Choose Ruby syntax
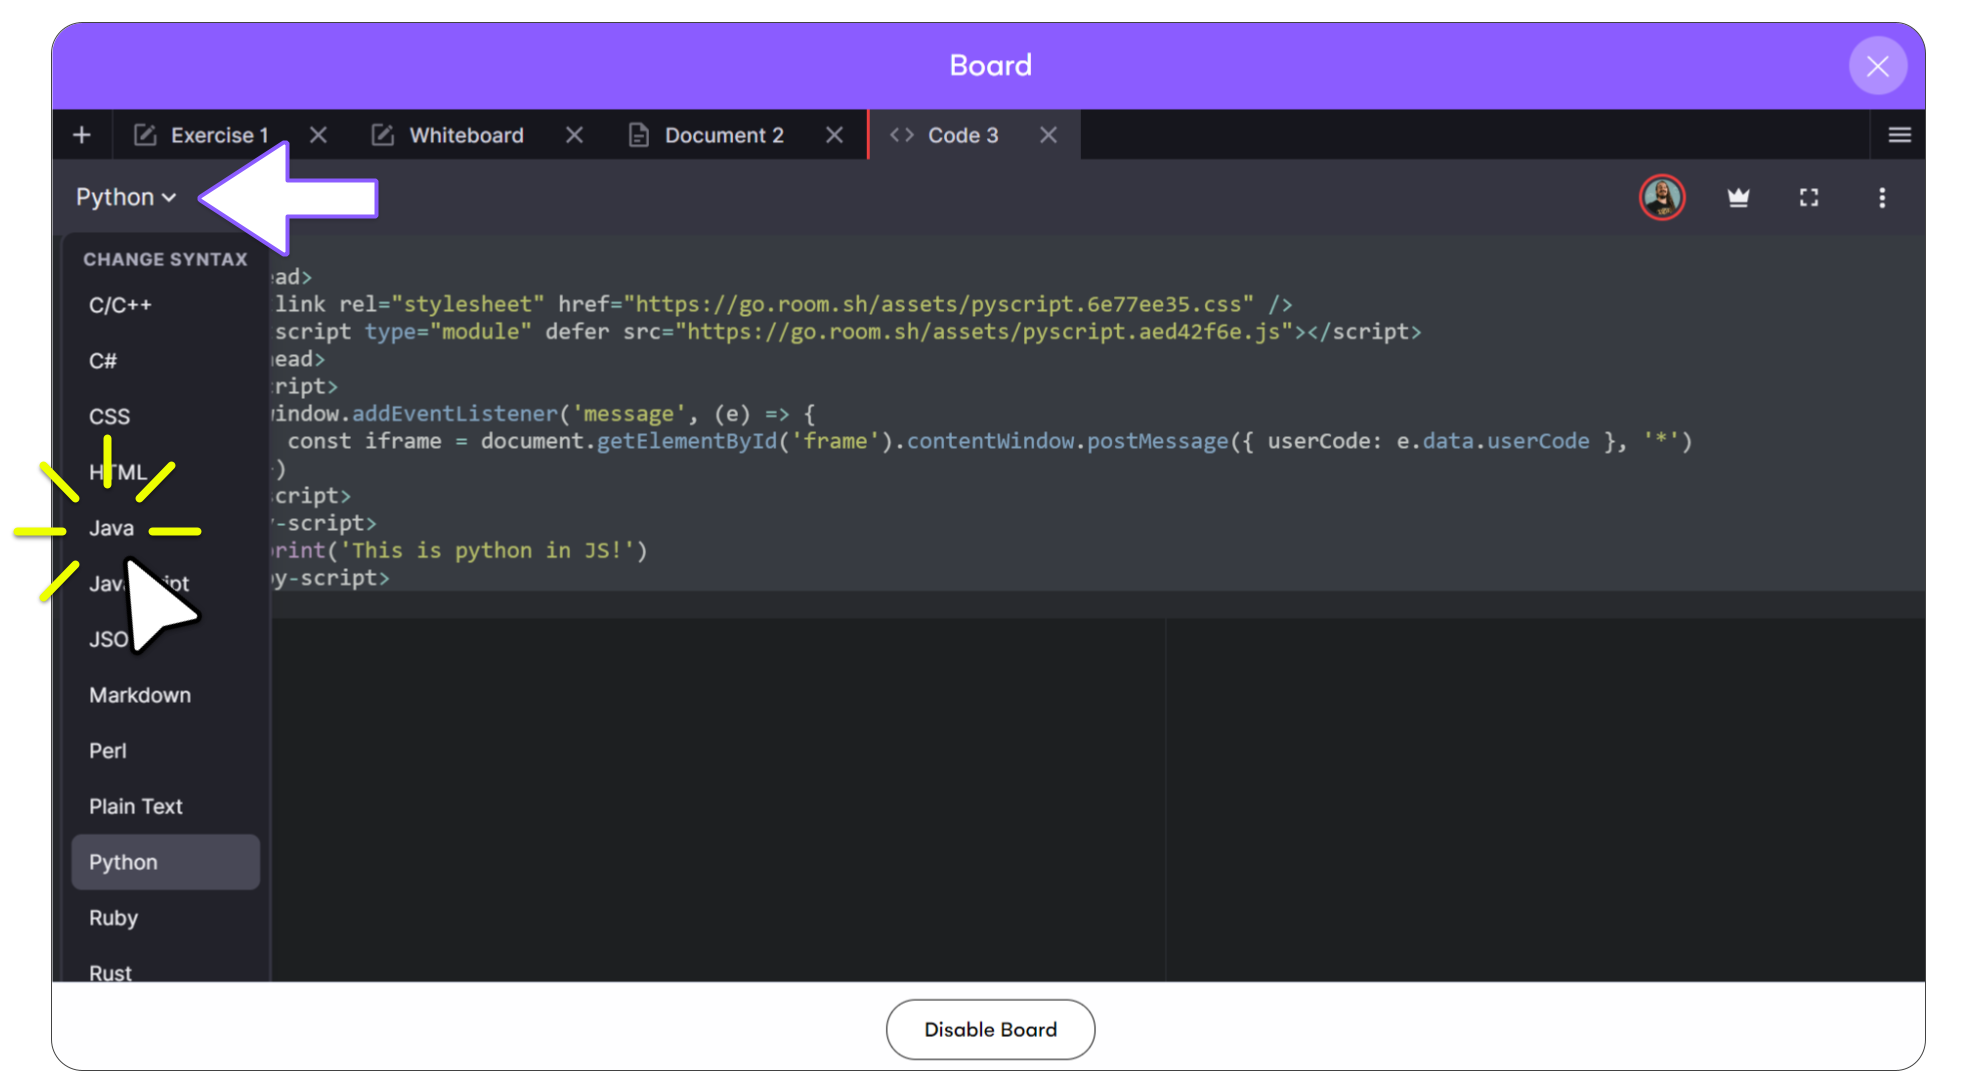The height and width of the screenshot is (1080, 1980). 166,918
